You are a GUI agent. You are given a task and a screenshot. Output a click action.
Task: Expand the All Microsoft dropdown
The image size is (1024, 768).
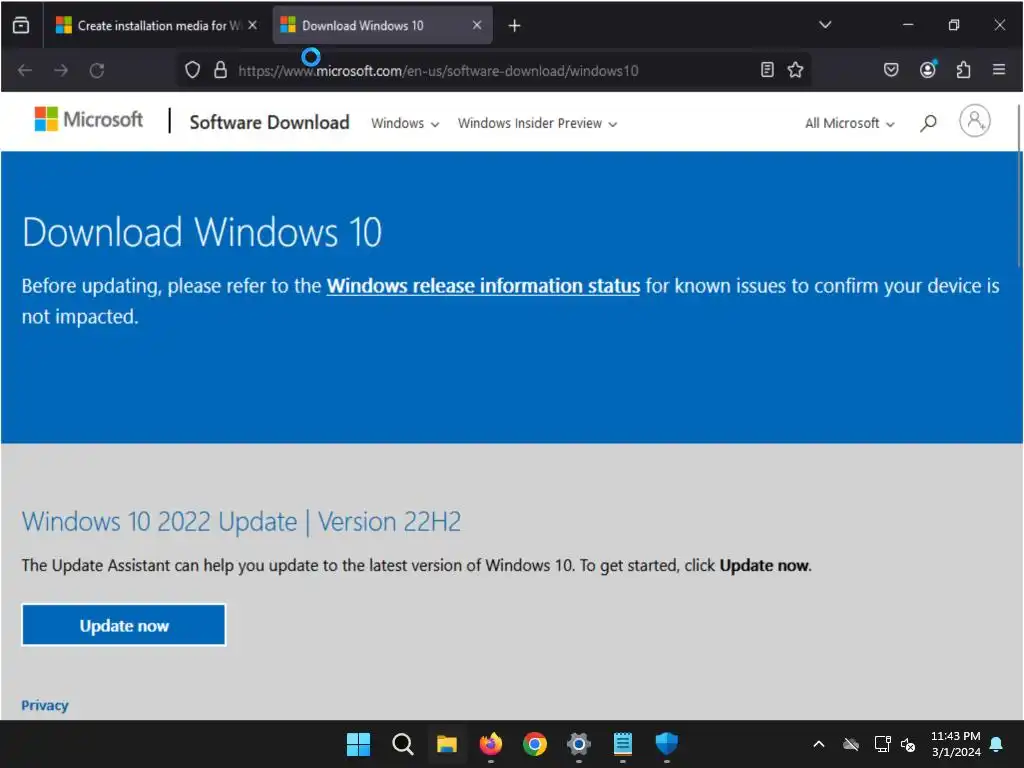(x=849, y=123)
